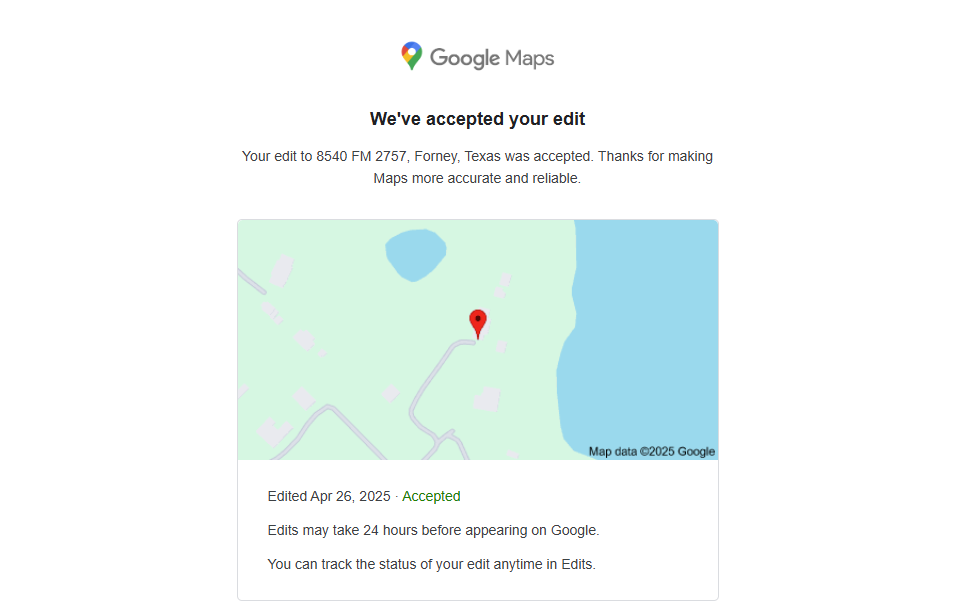Click the small pond on the map

pos(416,254)
